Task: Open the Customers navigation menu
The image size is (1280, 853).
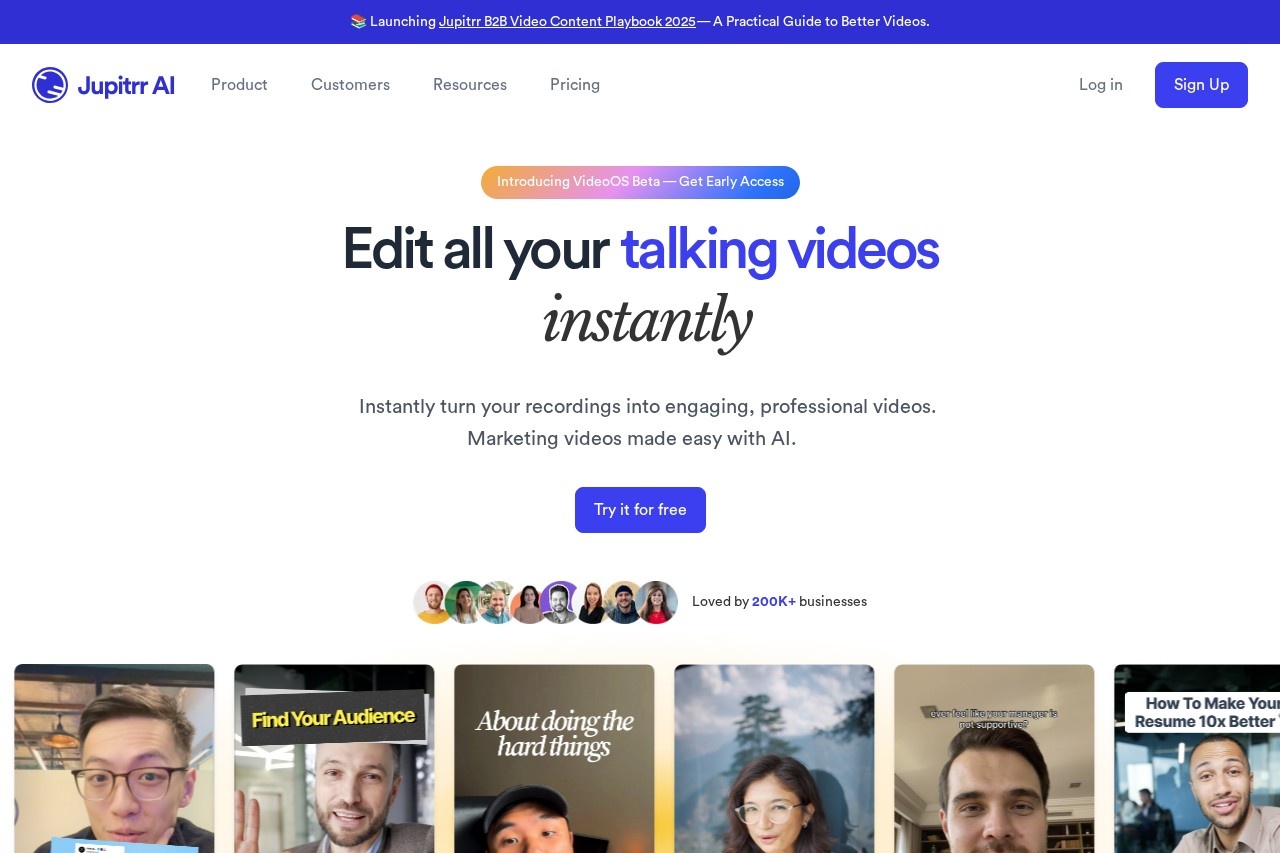Action: point(350,85)
